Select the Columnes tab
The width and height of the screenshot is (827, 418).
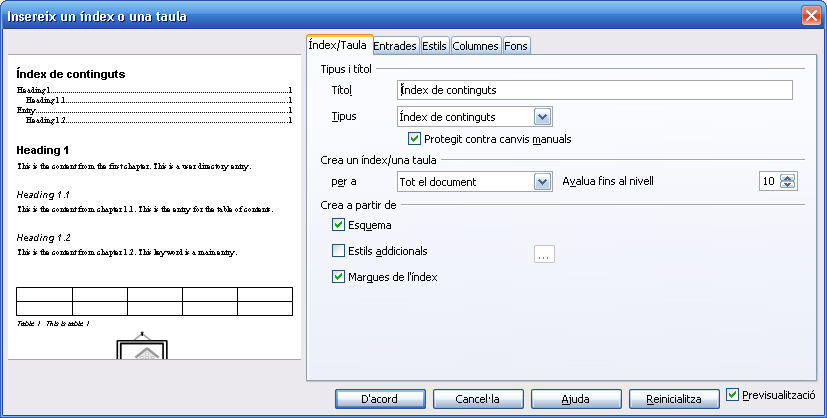pos(475,46)
